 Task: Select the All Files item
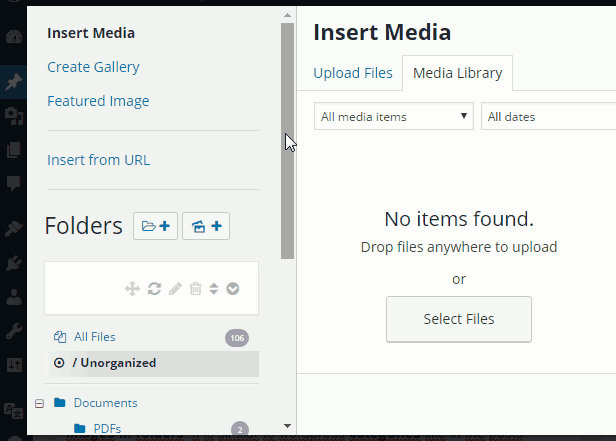[94, 337]
